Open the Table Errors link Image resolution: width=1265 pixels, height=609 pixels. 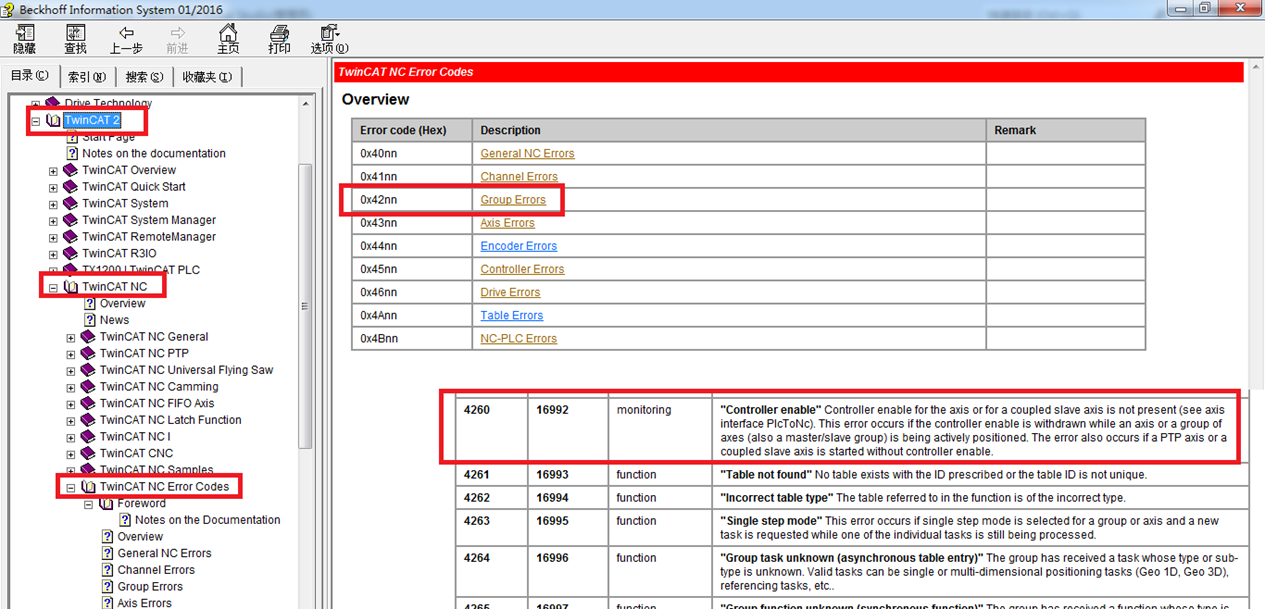point(512,315)
